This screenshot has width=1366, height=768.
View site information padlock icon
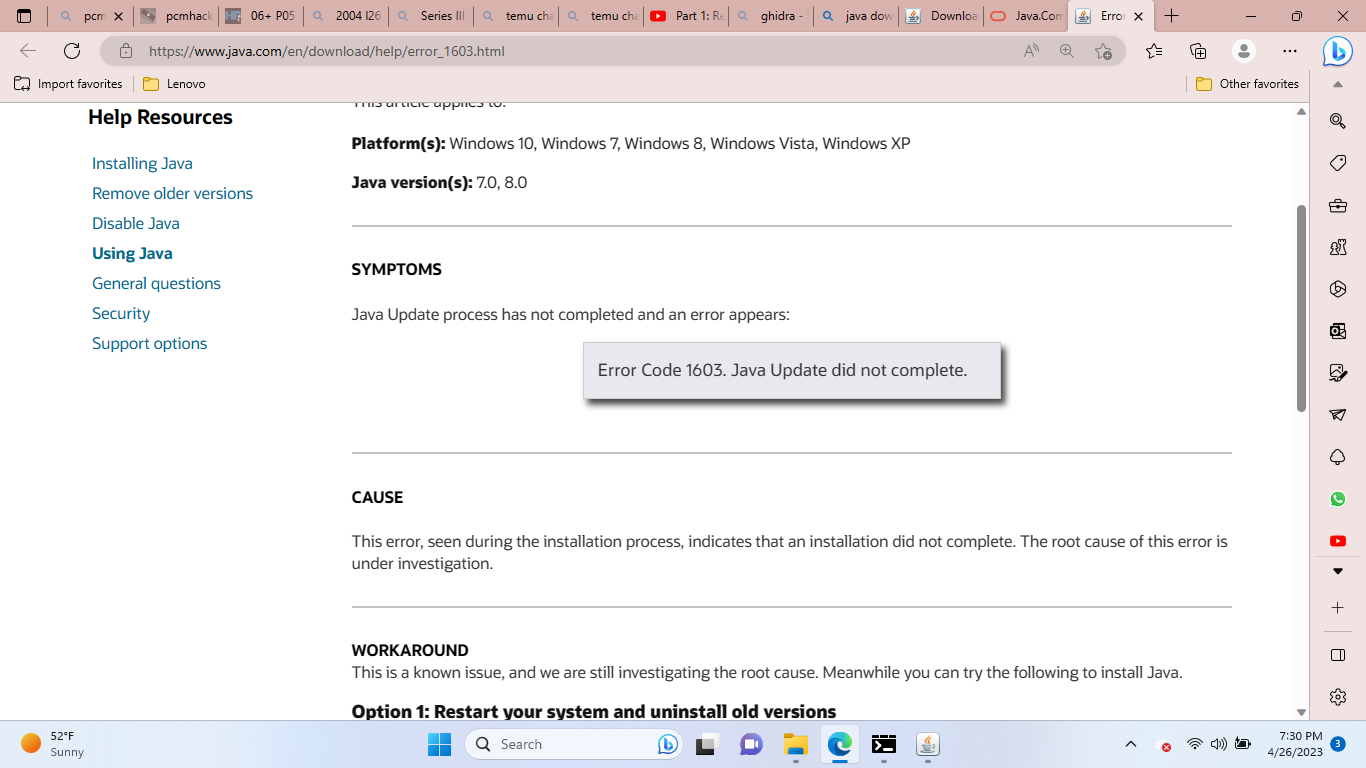point(125,51)
